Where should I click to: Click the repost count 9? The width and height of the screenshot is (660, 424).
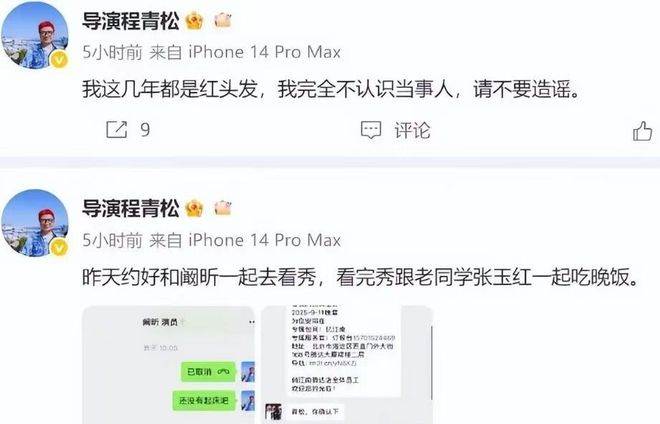tap(145, 130)
